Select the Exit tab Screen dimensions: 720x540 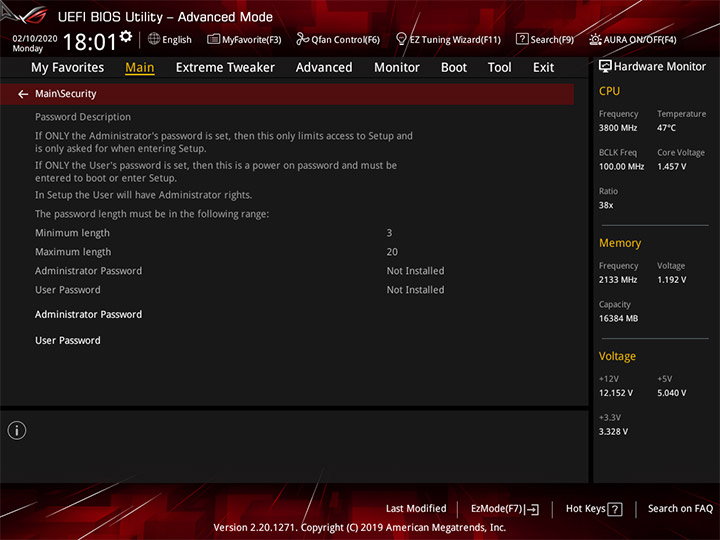pos(543,68)
